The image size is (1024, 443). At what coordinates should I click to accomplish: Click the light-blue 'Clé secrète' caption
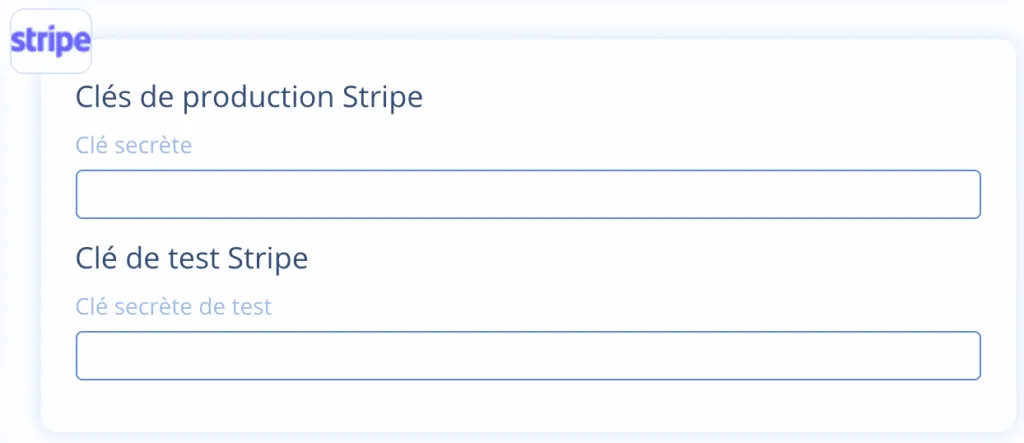(x=134, y=146)
